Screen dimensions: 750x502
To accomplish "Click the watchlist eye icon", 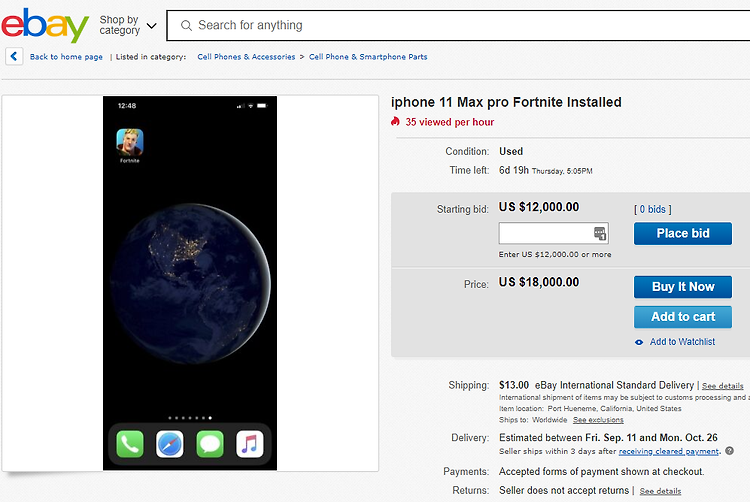I will pos(639,342).
